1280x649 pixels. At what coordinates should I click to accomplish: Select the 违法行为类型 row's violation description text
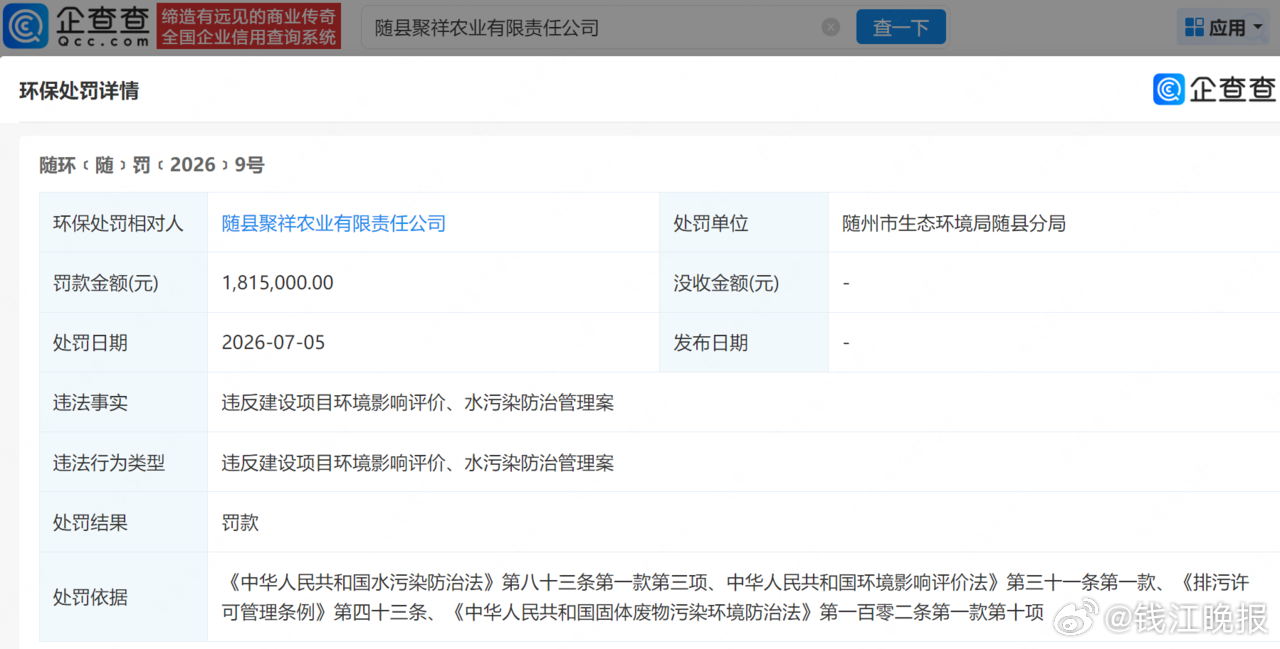point(418,463)
